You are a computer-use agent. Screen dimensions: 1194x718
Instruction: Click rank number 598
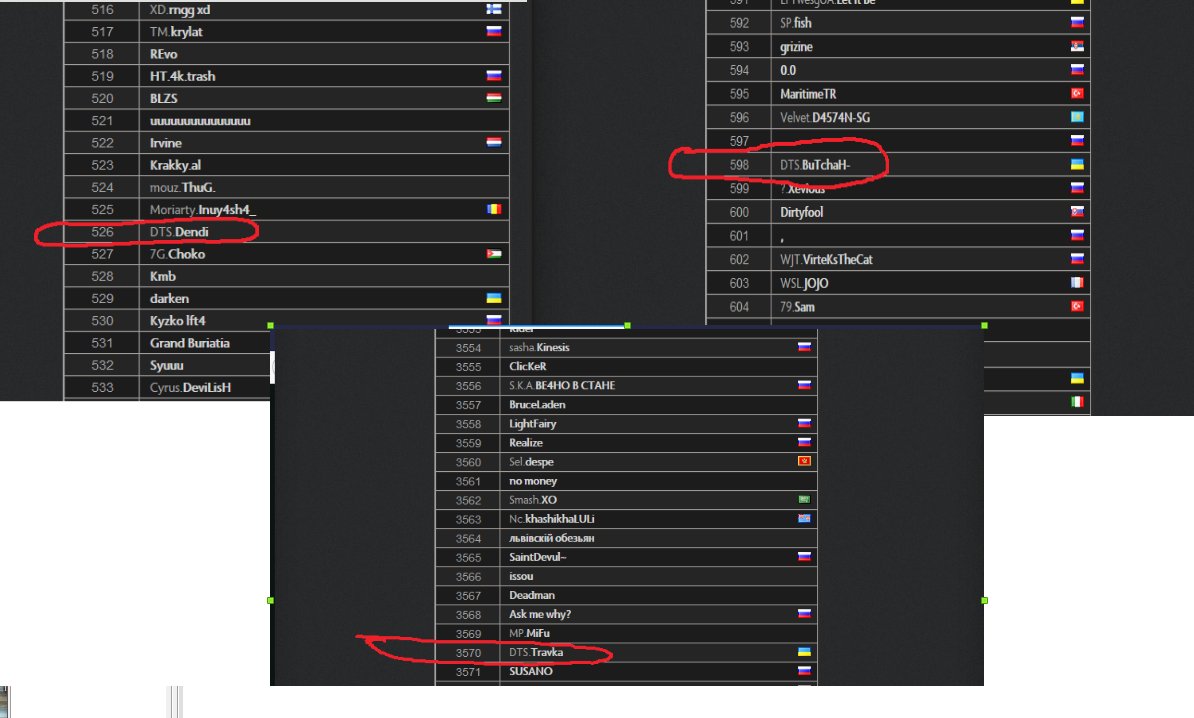pyautogui.click(x=739, y=164)
